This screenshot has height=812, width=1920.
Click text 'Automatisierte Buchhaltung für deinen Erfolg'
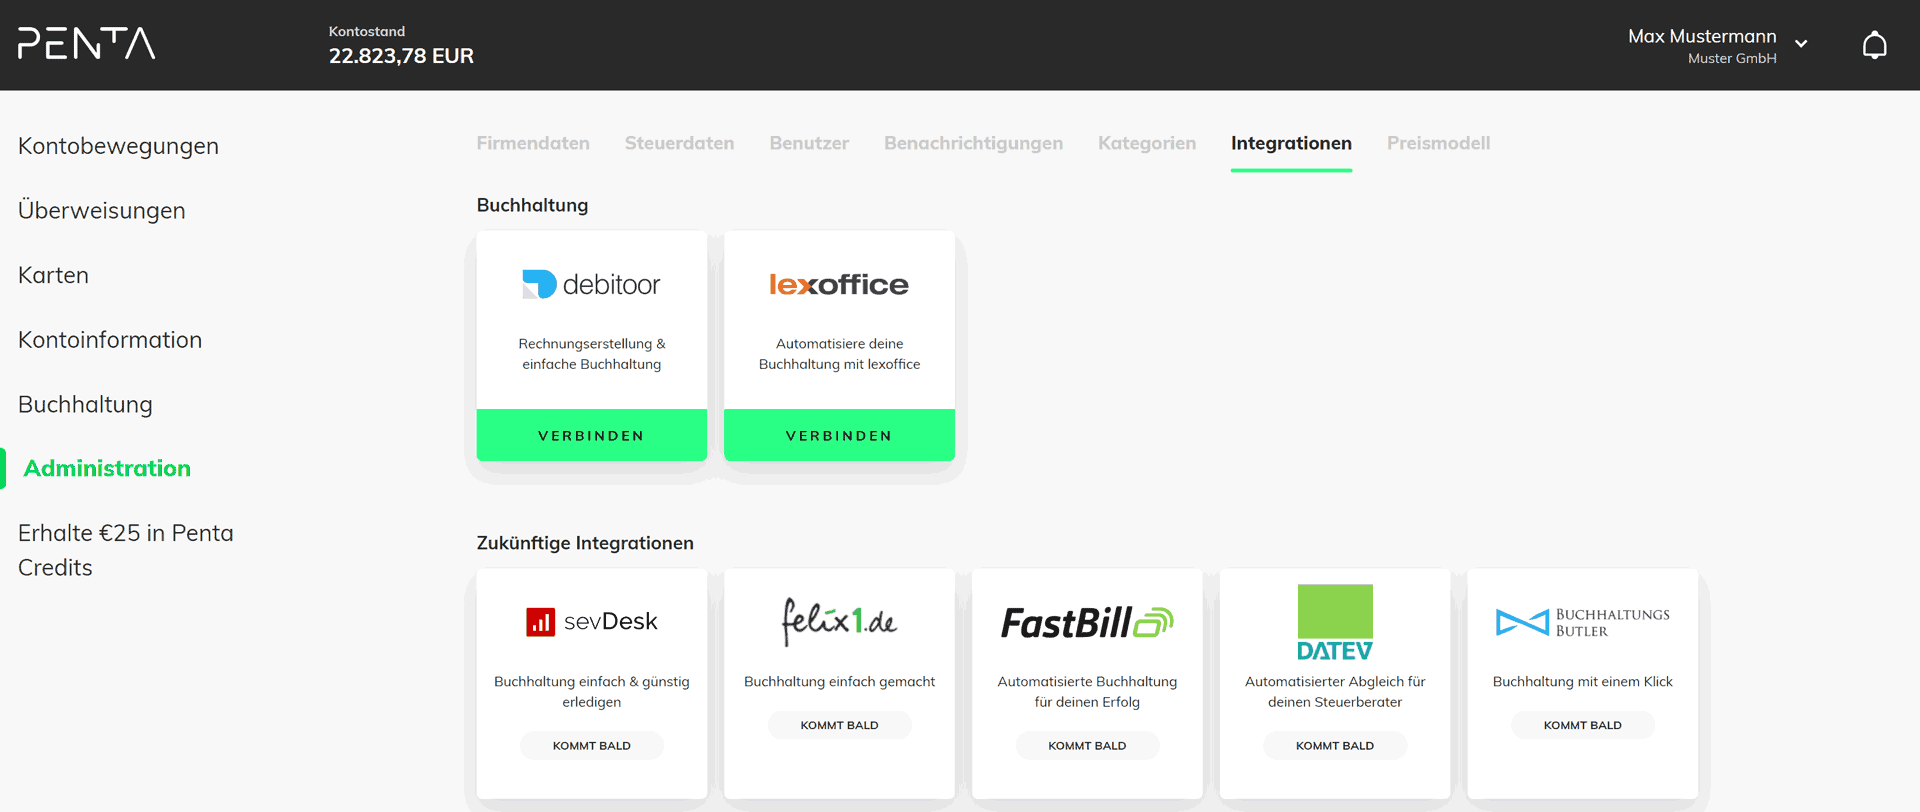[x=1087, y=692]
